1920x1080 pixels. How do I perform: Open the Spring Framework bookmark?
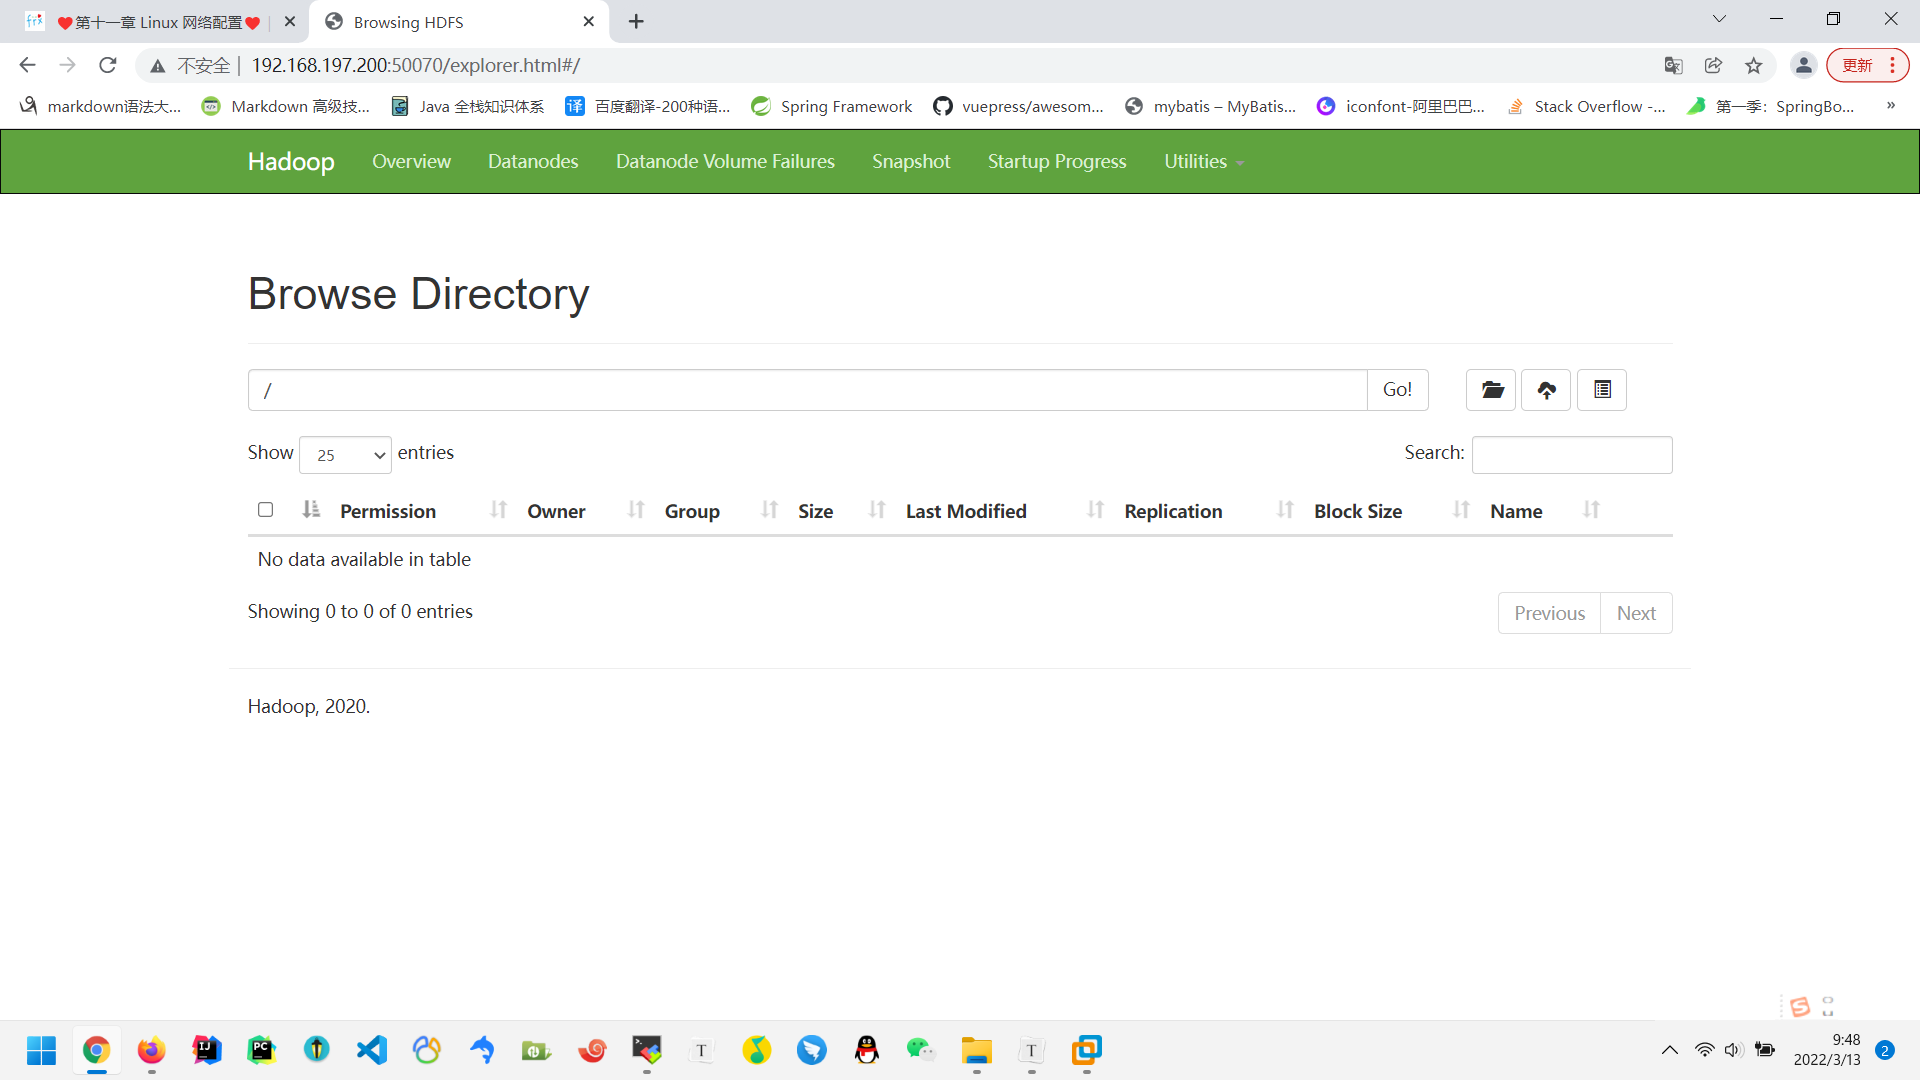coord(832,106)
